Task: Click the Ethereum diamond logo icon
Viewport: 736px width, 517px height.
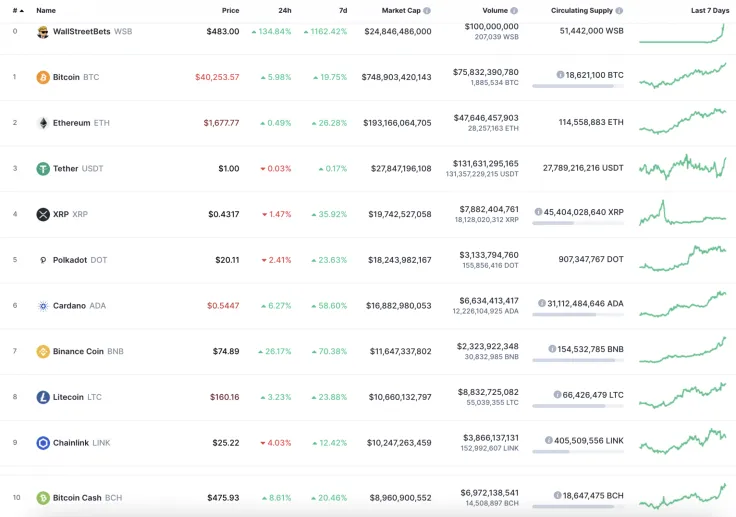Action: 43,123
